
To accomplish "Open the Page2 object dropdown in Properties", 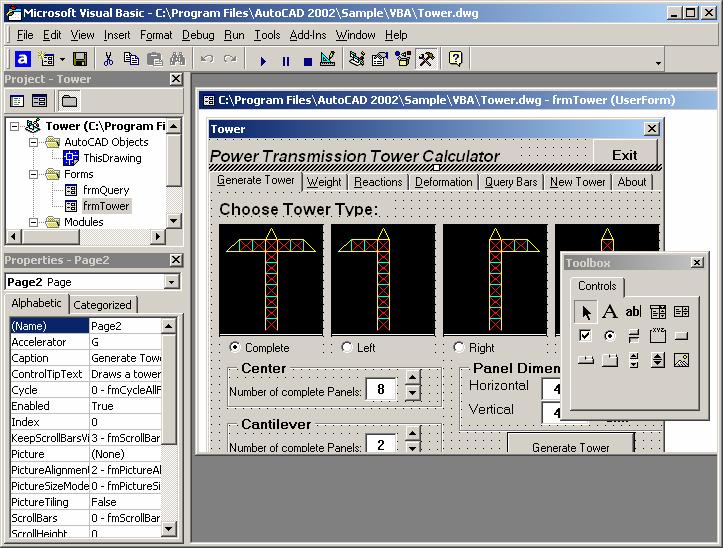I will pos(172,282).
